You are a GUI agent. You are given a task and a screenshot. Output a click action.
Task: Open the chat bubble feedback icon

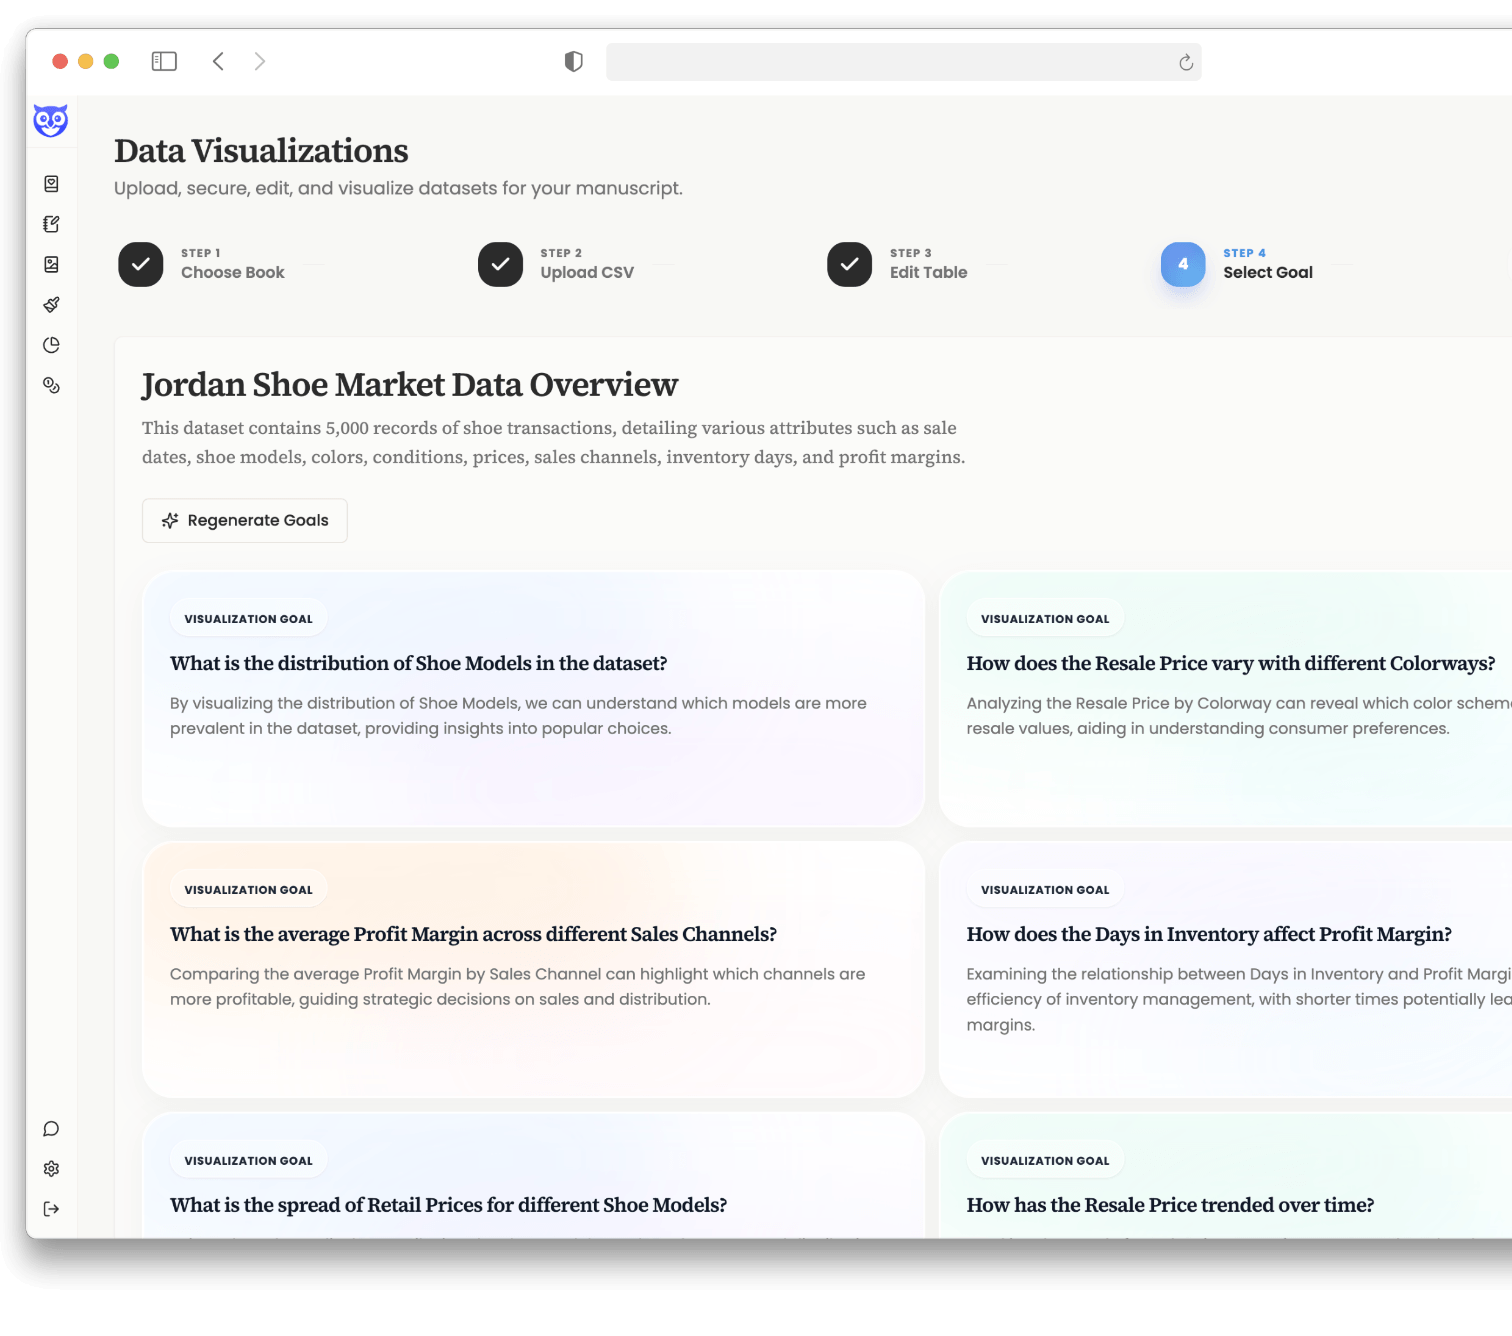coord(52,1129)
